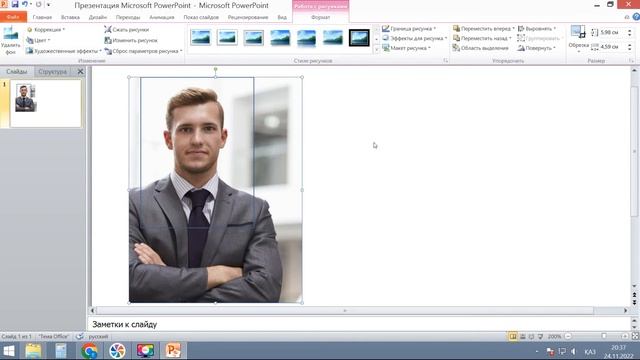Switch to the Показ слайдов ribbon tab
The image size is (640, 360).
tap(201, 17)
